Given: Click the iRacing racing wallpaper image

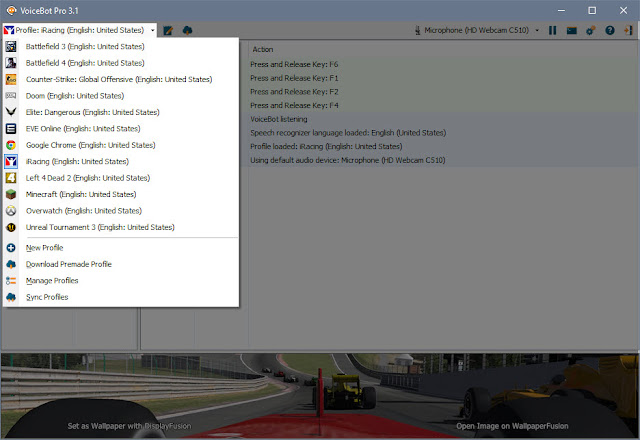Looking at the screenshot, I should click(x=320, y=396).
